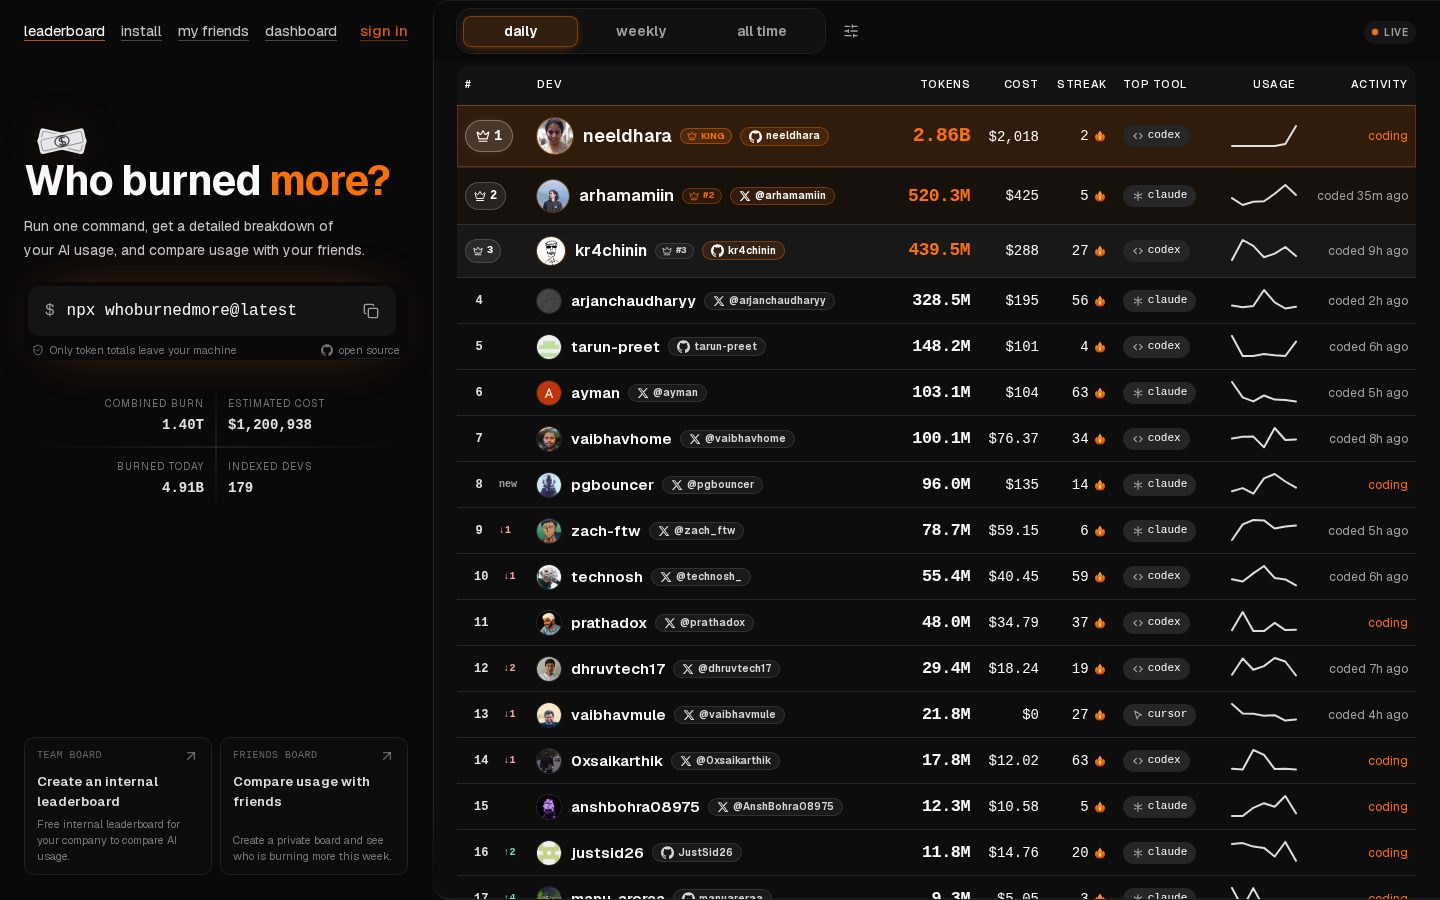Open JustSid26 GitHub handle chip
Viewport: 1440px width, 900px height.
pos(697,853)
